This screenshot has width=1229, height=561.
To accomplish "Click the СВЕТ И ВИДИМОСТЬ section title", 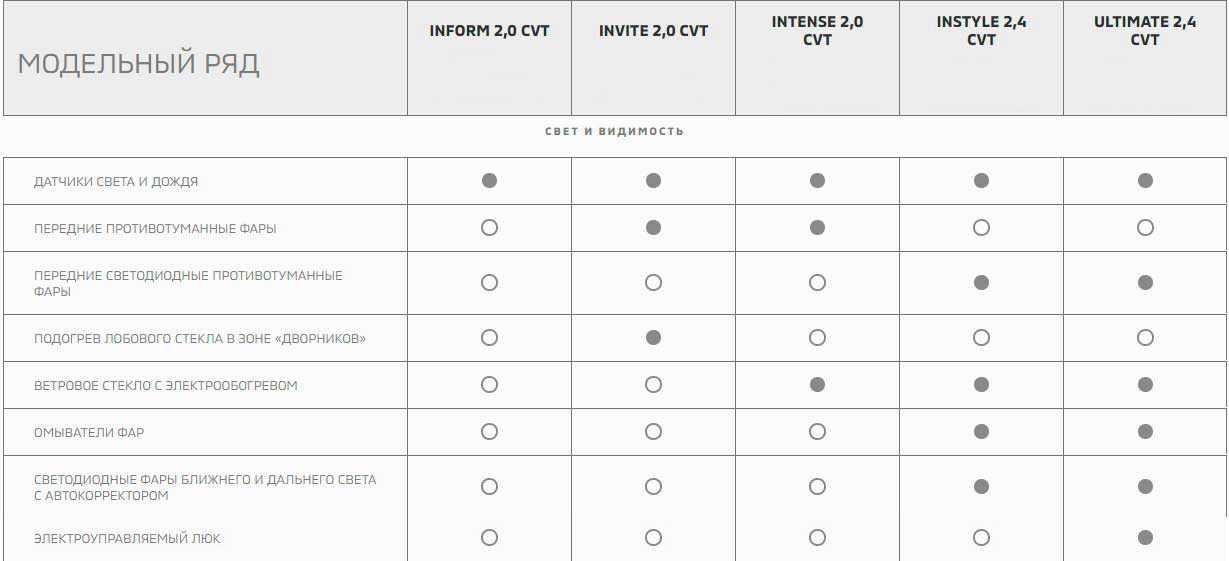I will [614, 131].
